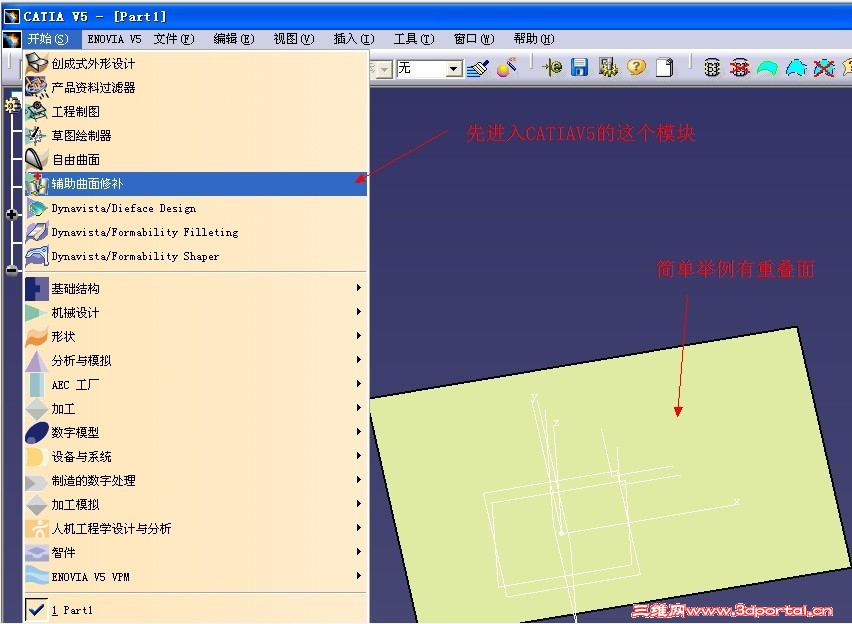Viewport: 852px width, 624px height.
Task: Select 创成式外形设计 workbench entry
Action: point(196,64)
